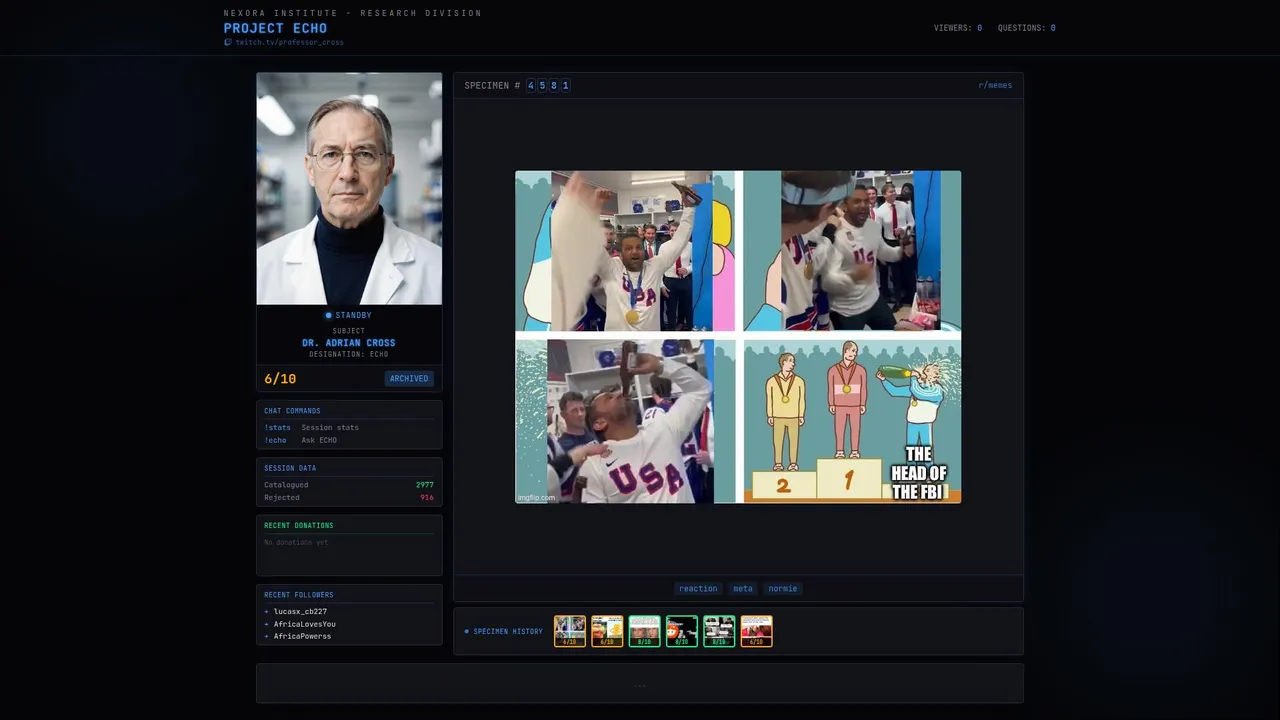This screenshot has height=720, width=1280.
Task: Click the CHAT COMMANDS heading
Action: tap(292, 411)
